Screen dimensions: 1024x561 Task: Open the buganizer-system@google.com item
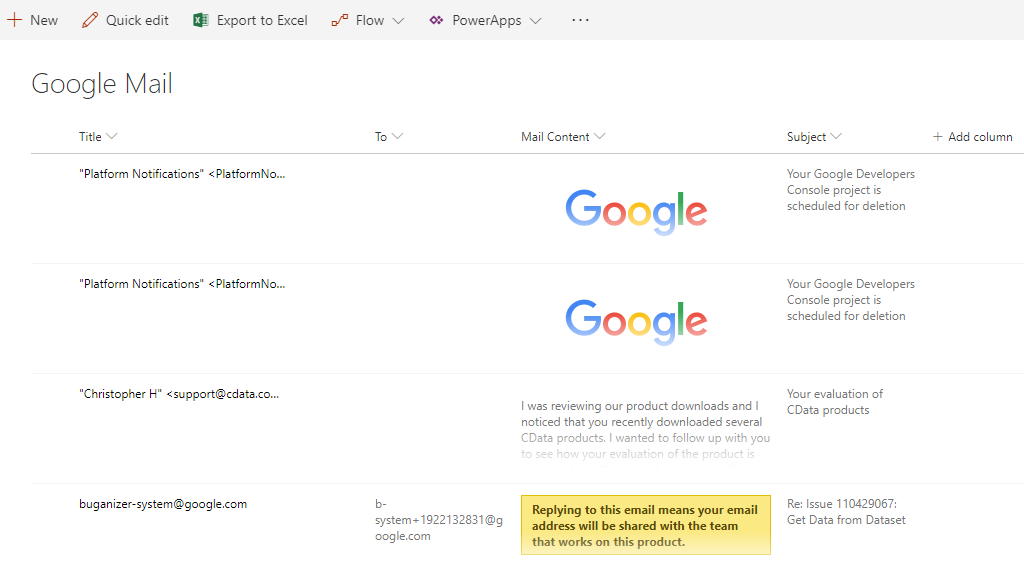click(163, 504)
